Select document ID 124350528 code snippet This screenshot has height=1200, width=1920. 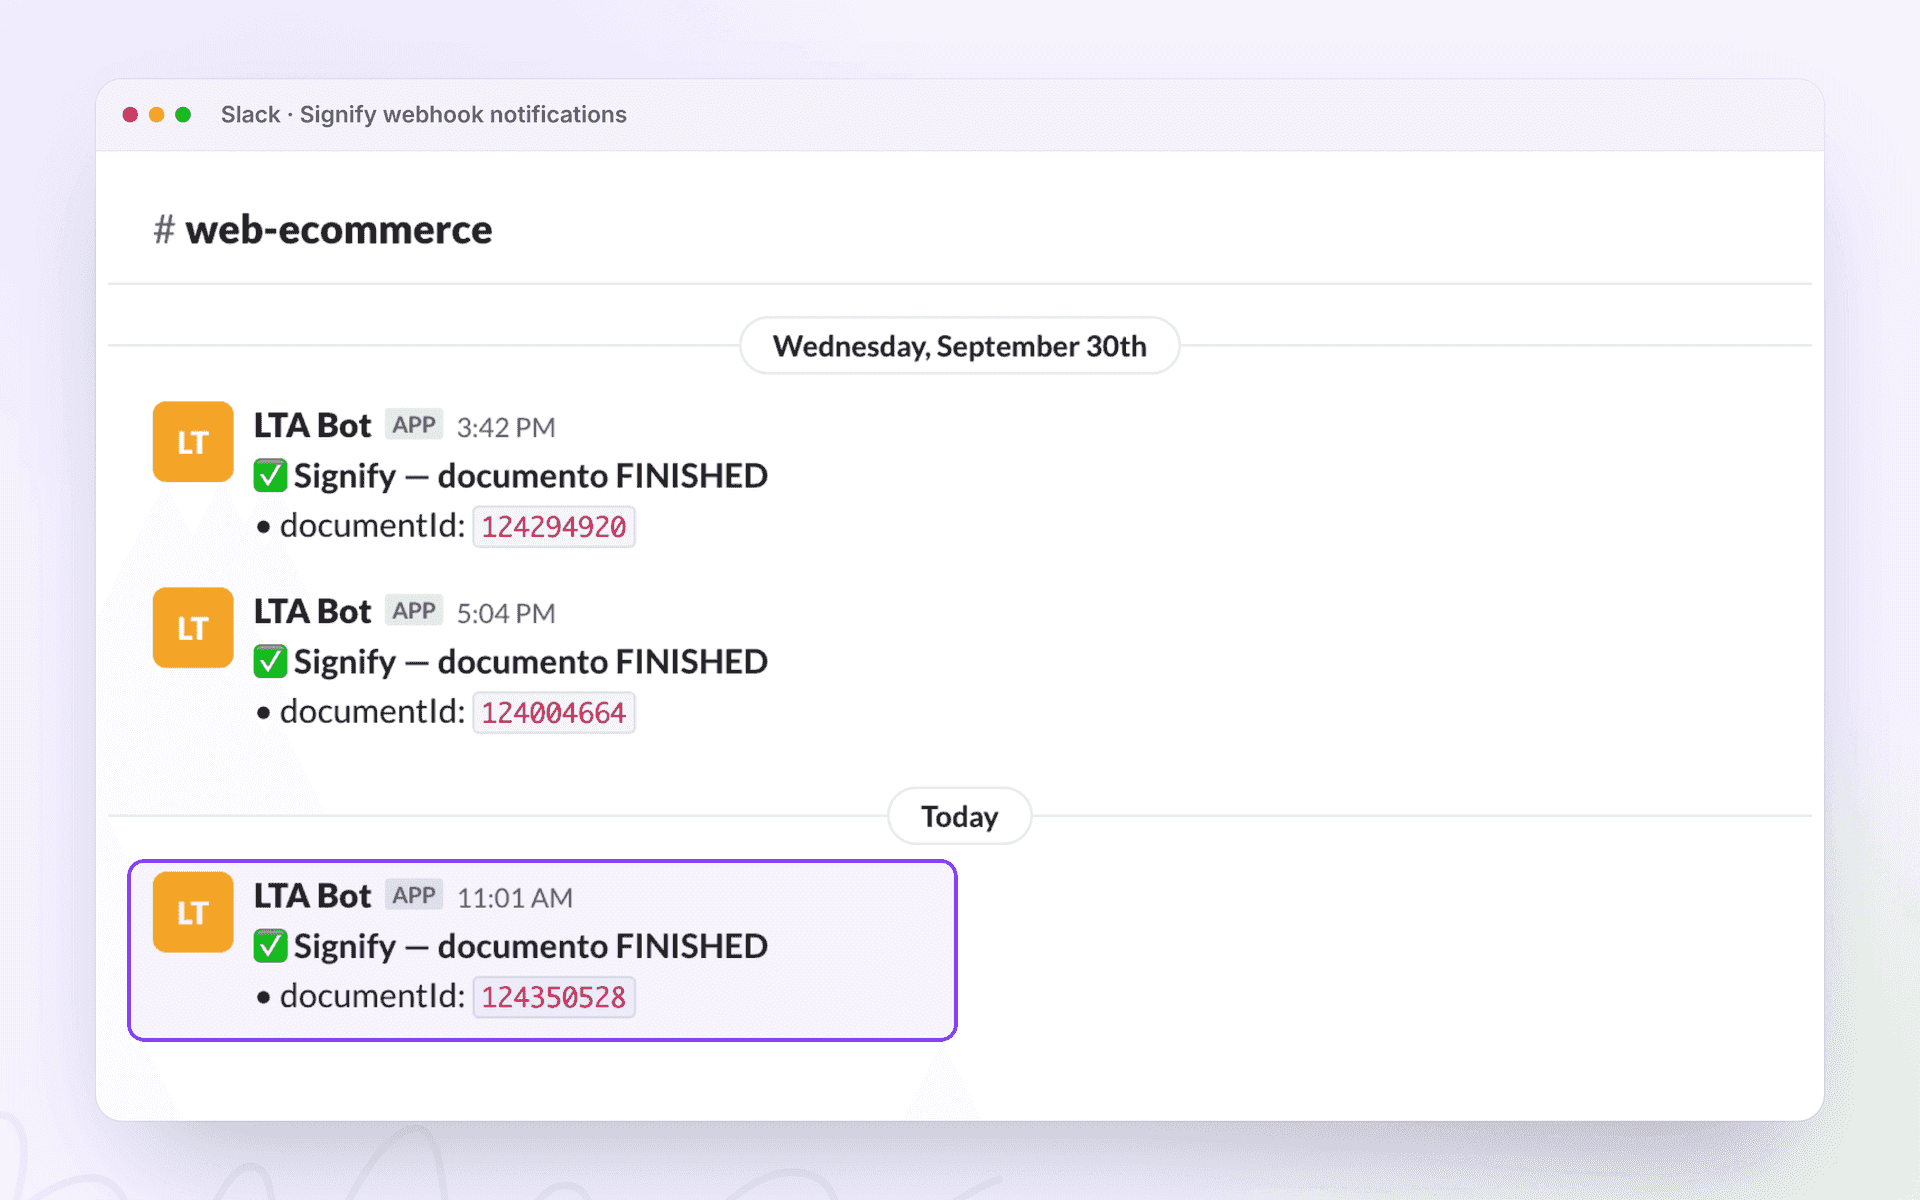pyautogui.click(x=554, y=997)
